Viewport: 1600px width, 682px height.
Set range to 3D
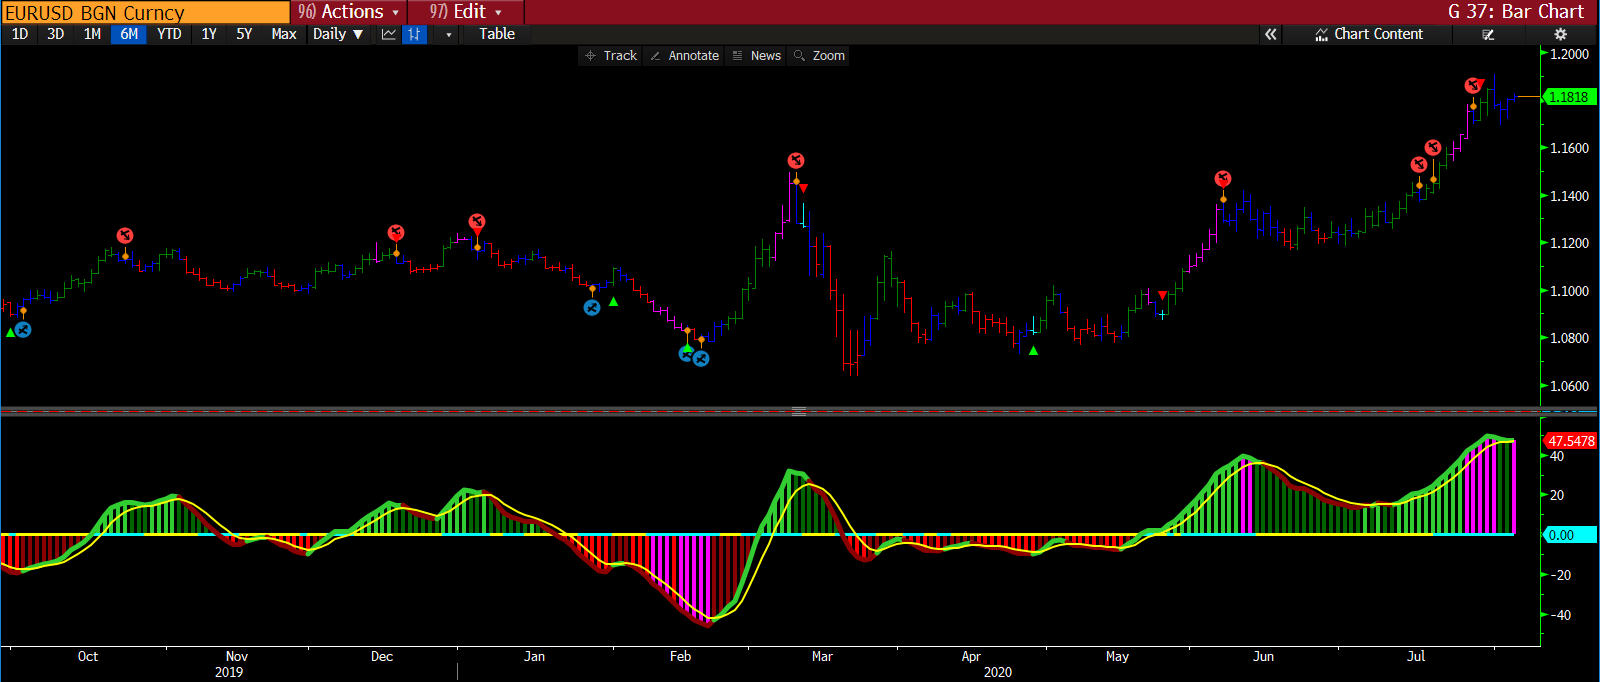pos(56,34)
